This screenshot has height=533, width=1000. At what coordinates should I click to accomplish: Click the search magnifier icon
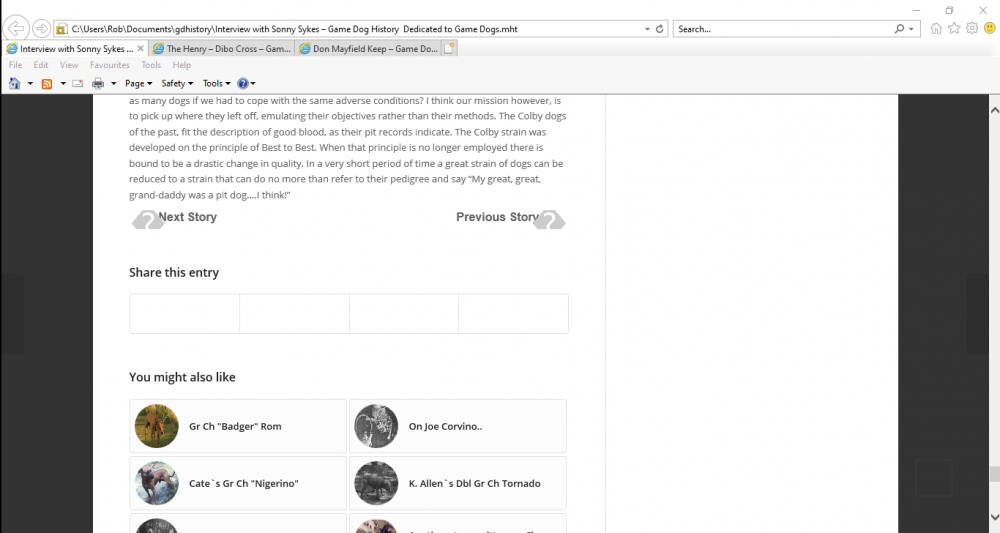click(x=899, y=29)
